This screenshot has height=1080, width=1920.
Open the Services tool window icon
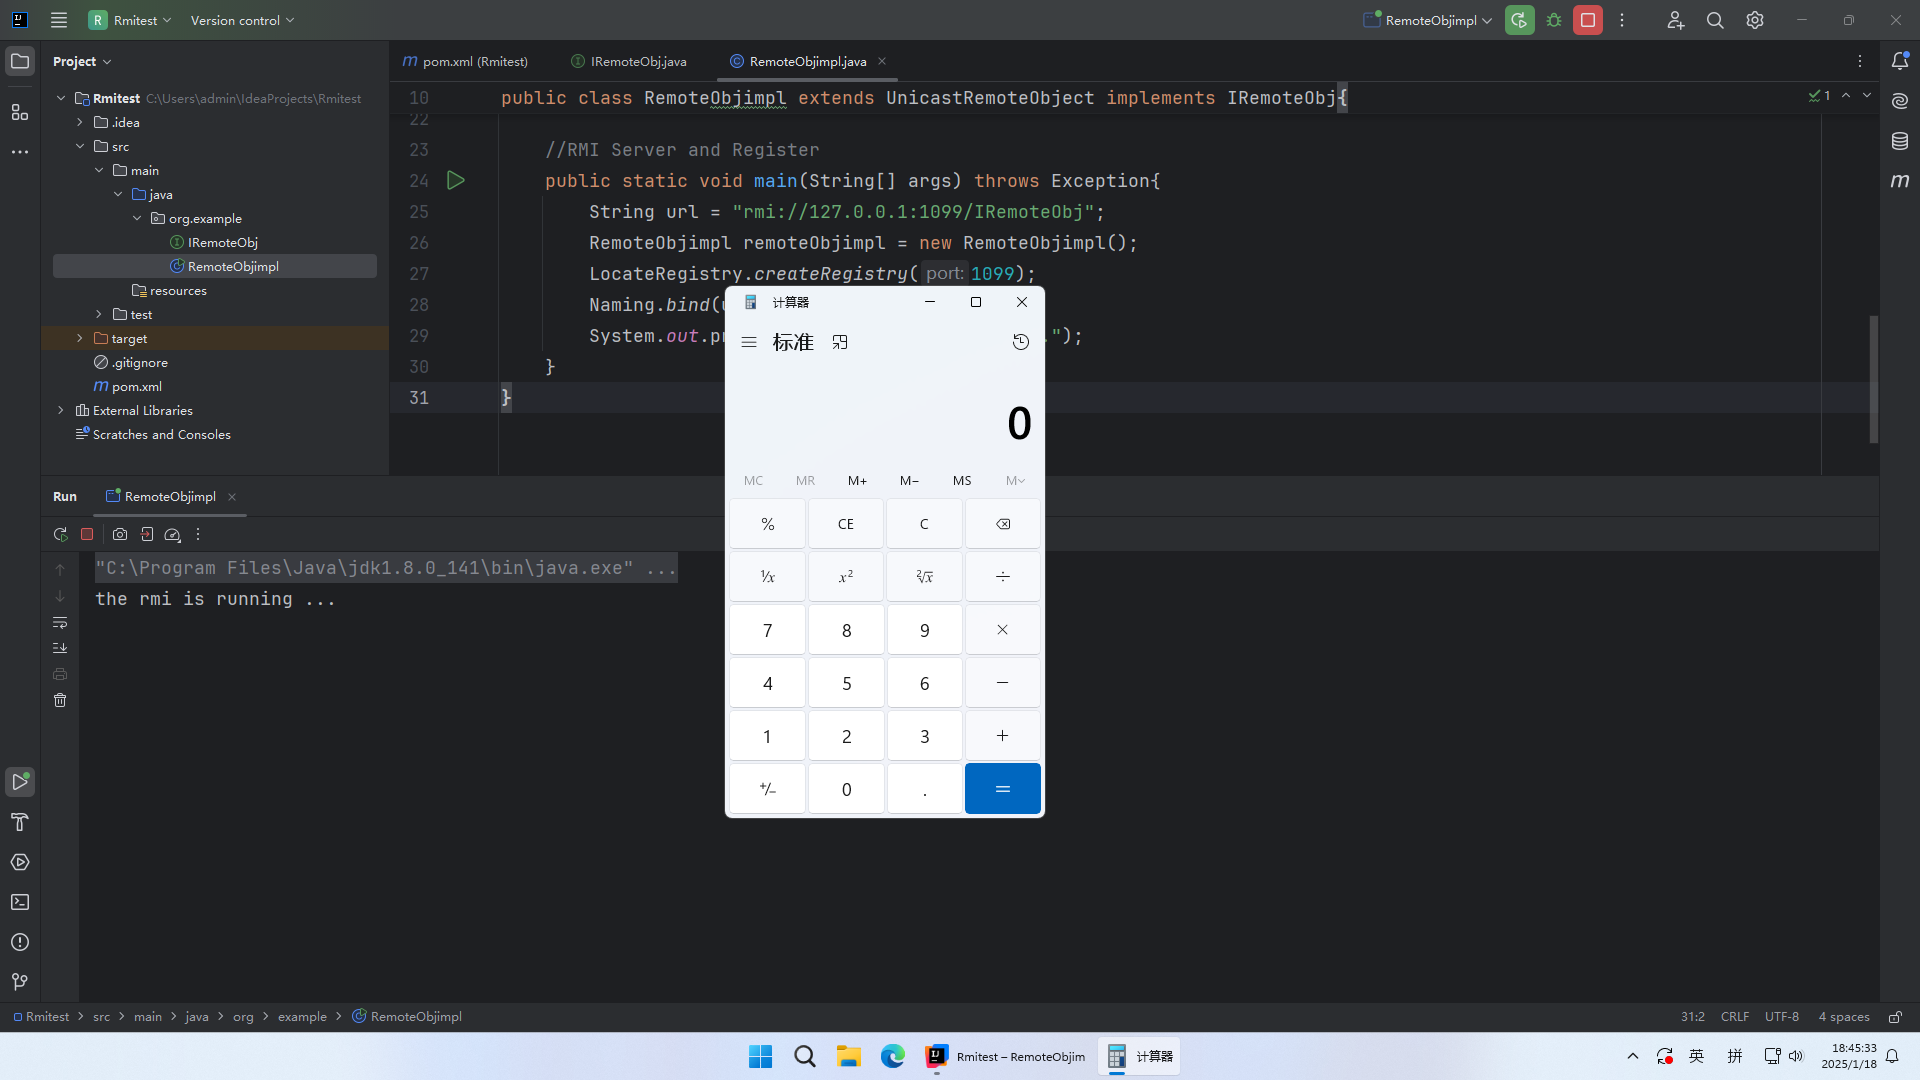point(20,862)
